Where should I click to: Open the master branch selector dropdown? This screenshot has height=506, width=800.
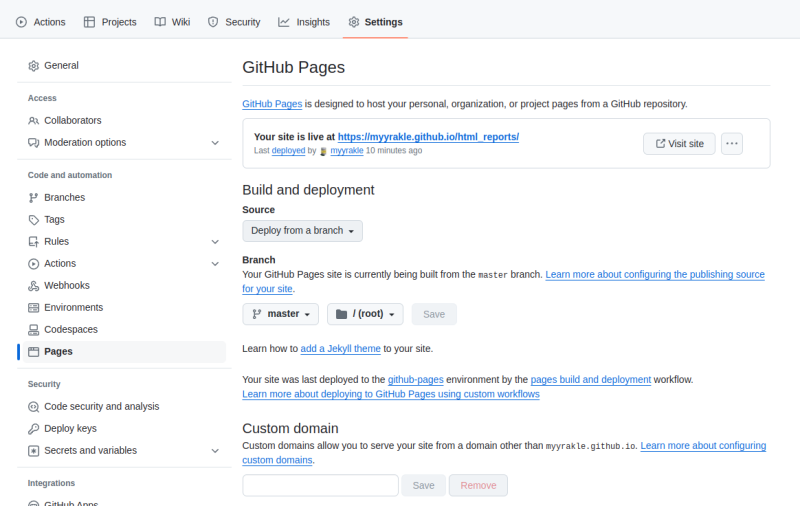280,314
